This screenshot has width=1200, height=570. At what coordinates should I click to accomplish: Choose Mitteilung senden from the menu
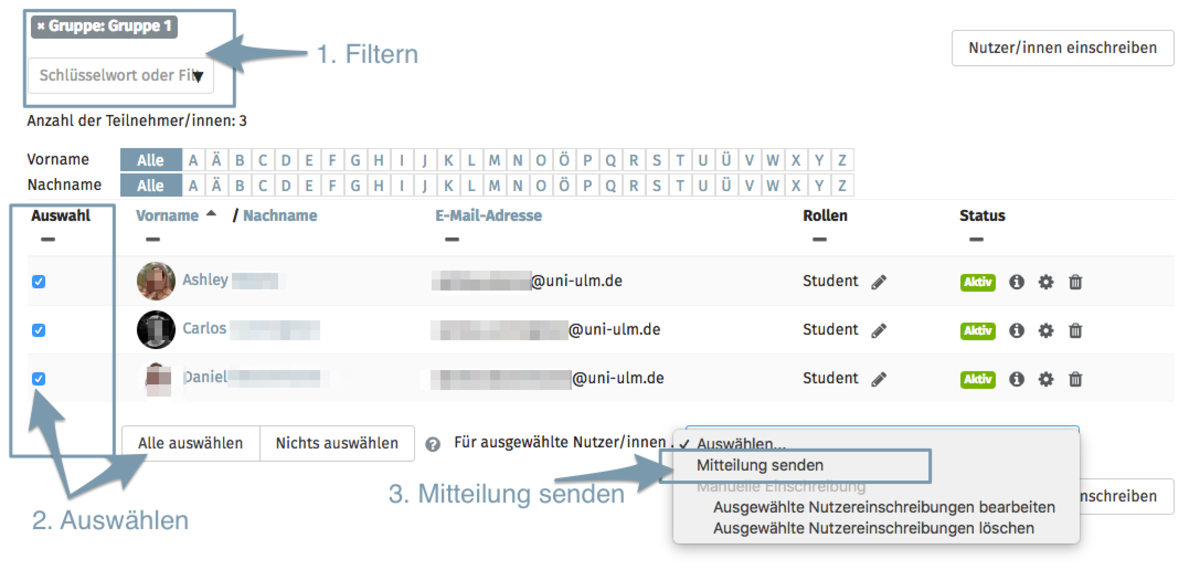[x=760, y=465]
